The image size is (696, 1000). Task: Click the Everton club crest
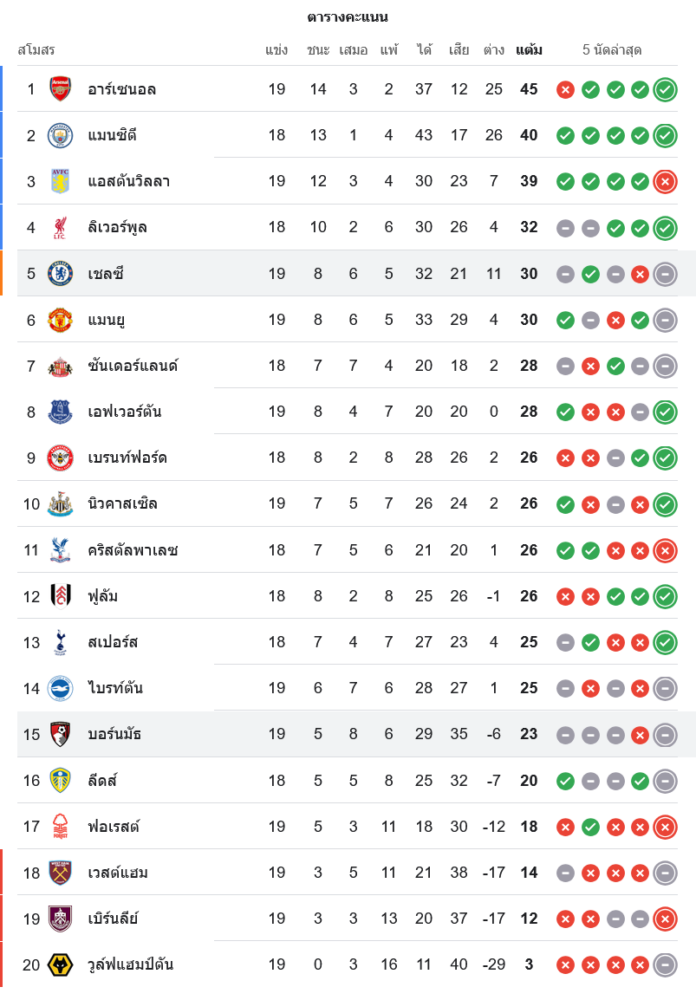(61, 412)
